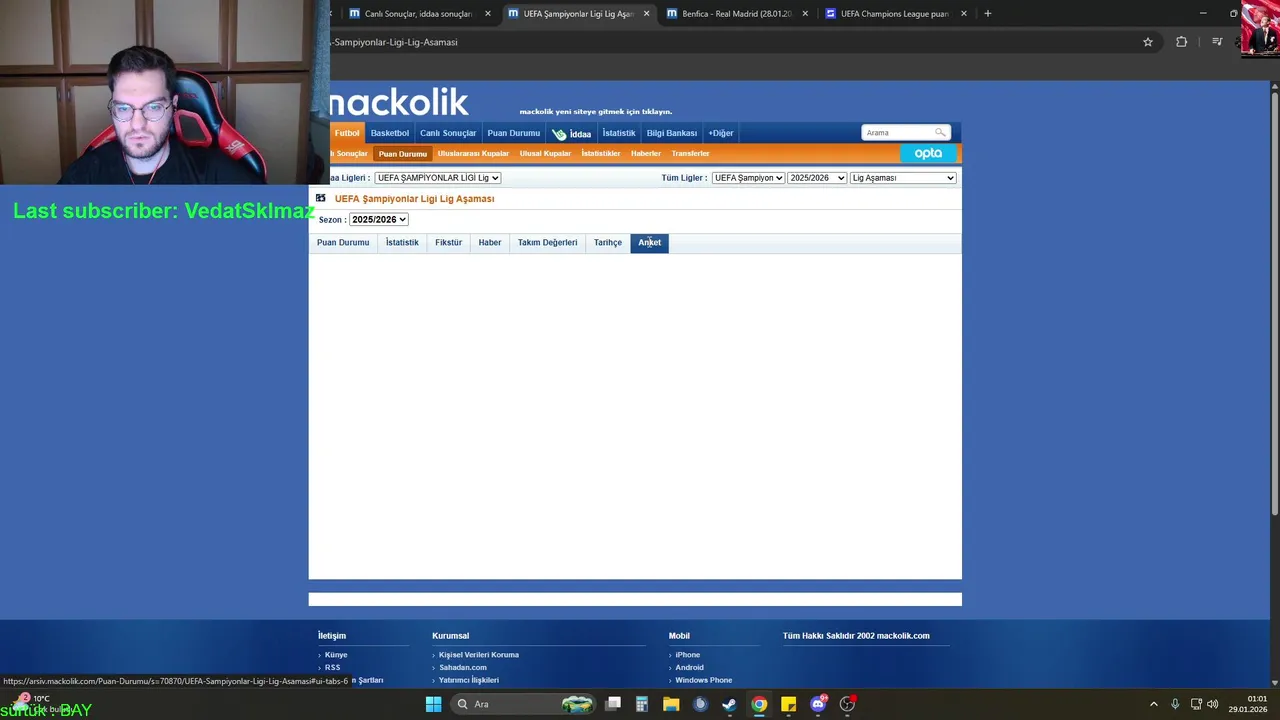Select Haberler in the orange submenu
Image resolution: width=1280 pixels, height=720 pixels.
pyautogui.click(x=646, y=154)
